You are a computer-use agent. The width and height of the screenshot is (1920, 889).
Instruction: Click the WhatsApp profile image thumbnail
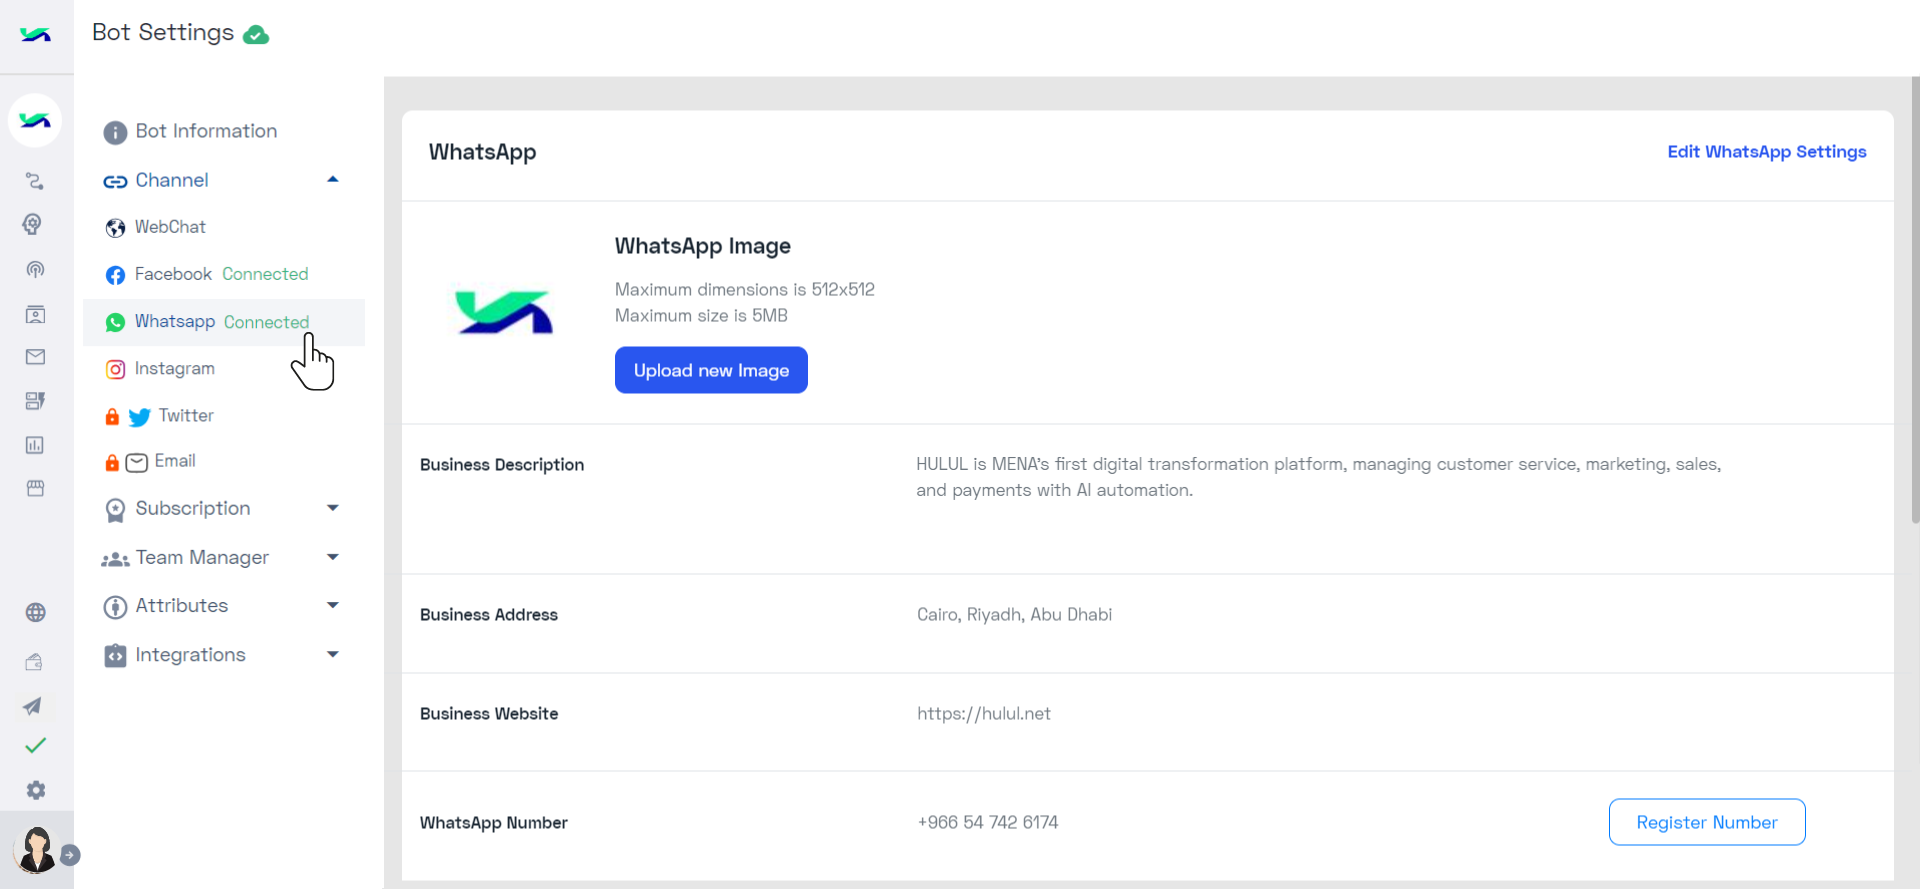[504, 312]
